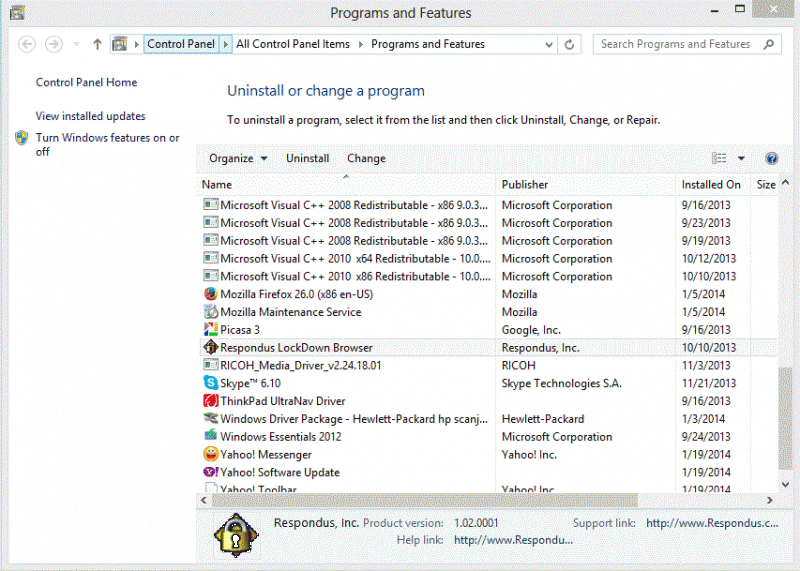
Task: Sort by the Size column header
Action: tap(765, 185)
